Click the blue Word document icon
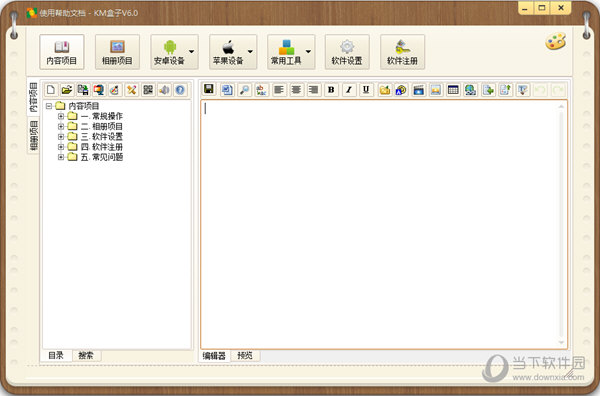The image size is (600, 396). point(227,90)
